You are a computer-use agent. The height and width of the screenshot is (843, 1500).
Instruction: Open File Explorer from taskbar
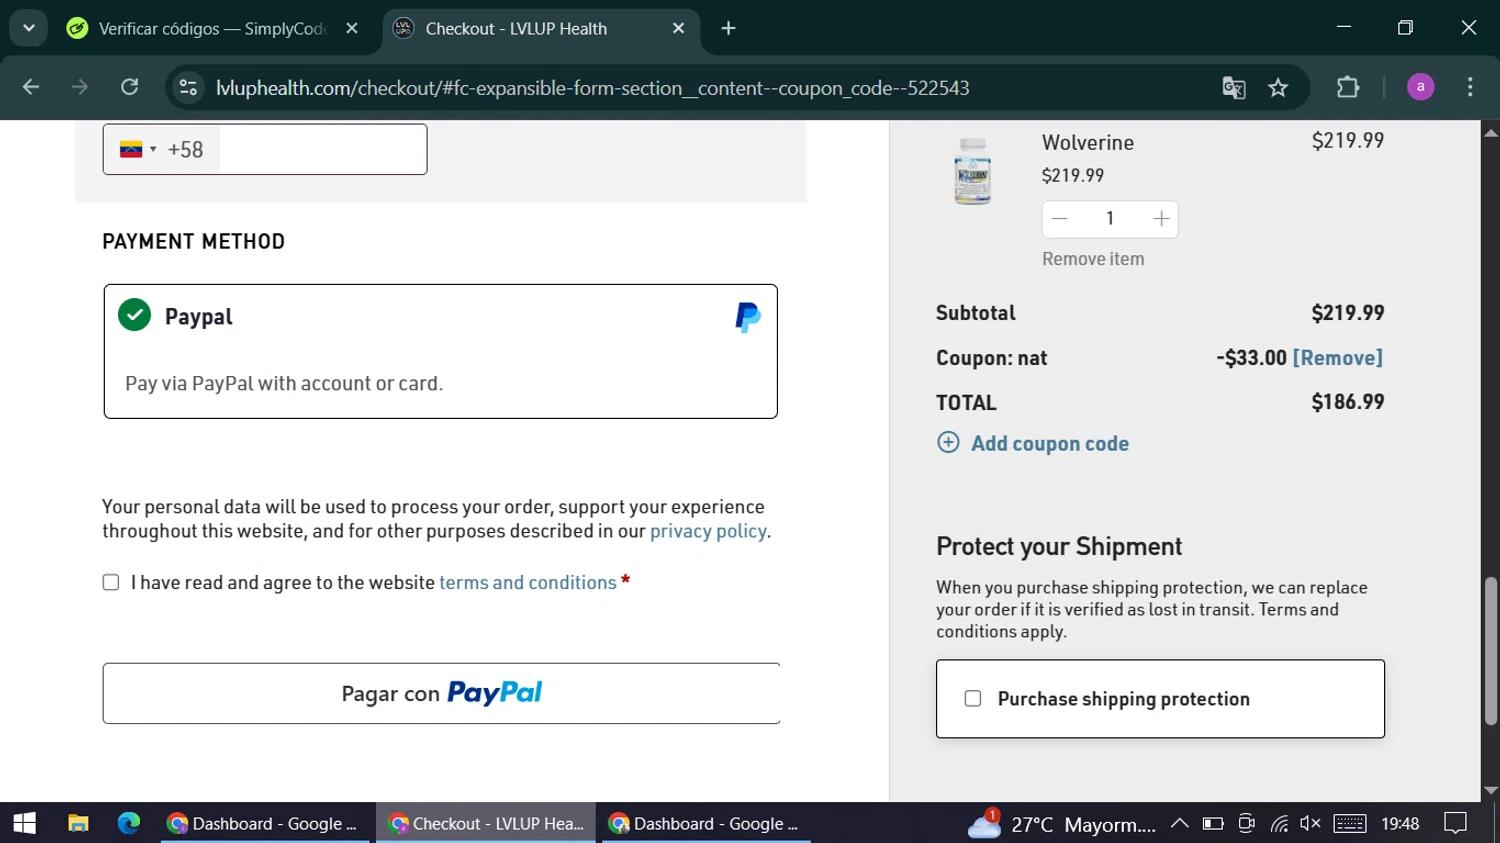(x=78, y=823)
